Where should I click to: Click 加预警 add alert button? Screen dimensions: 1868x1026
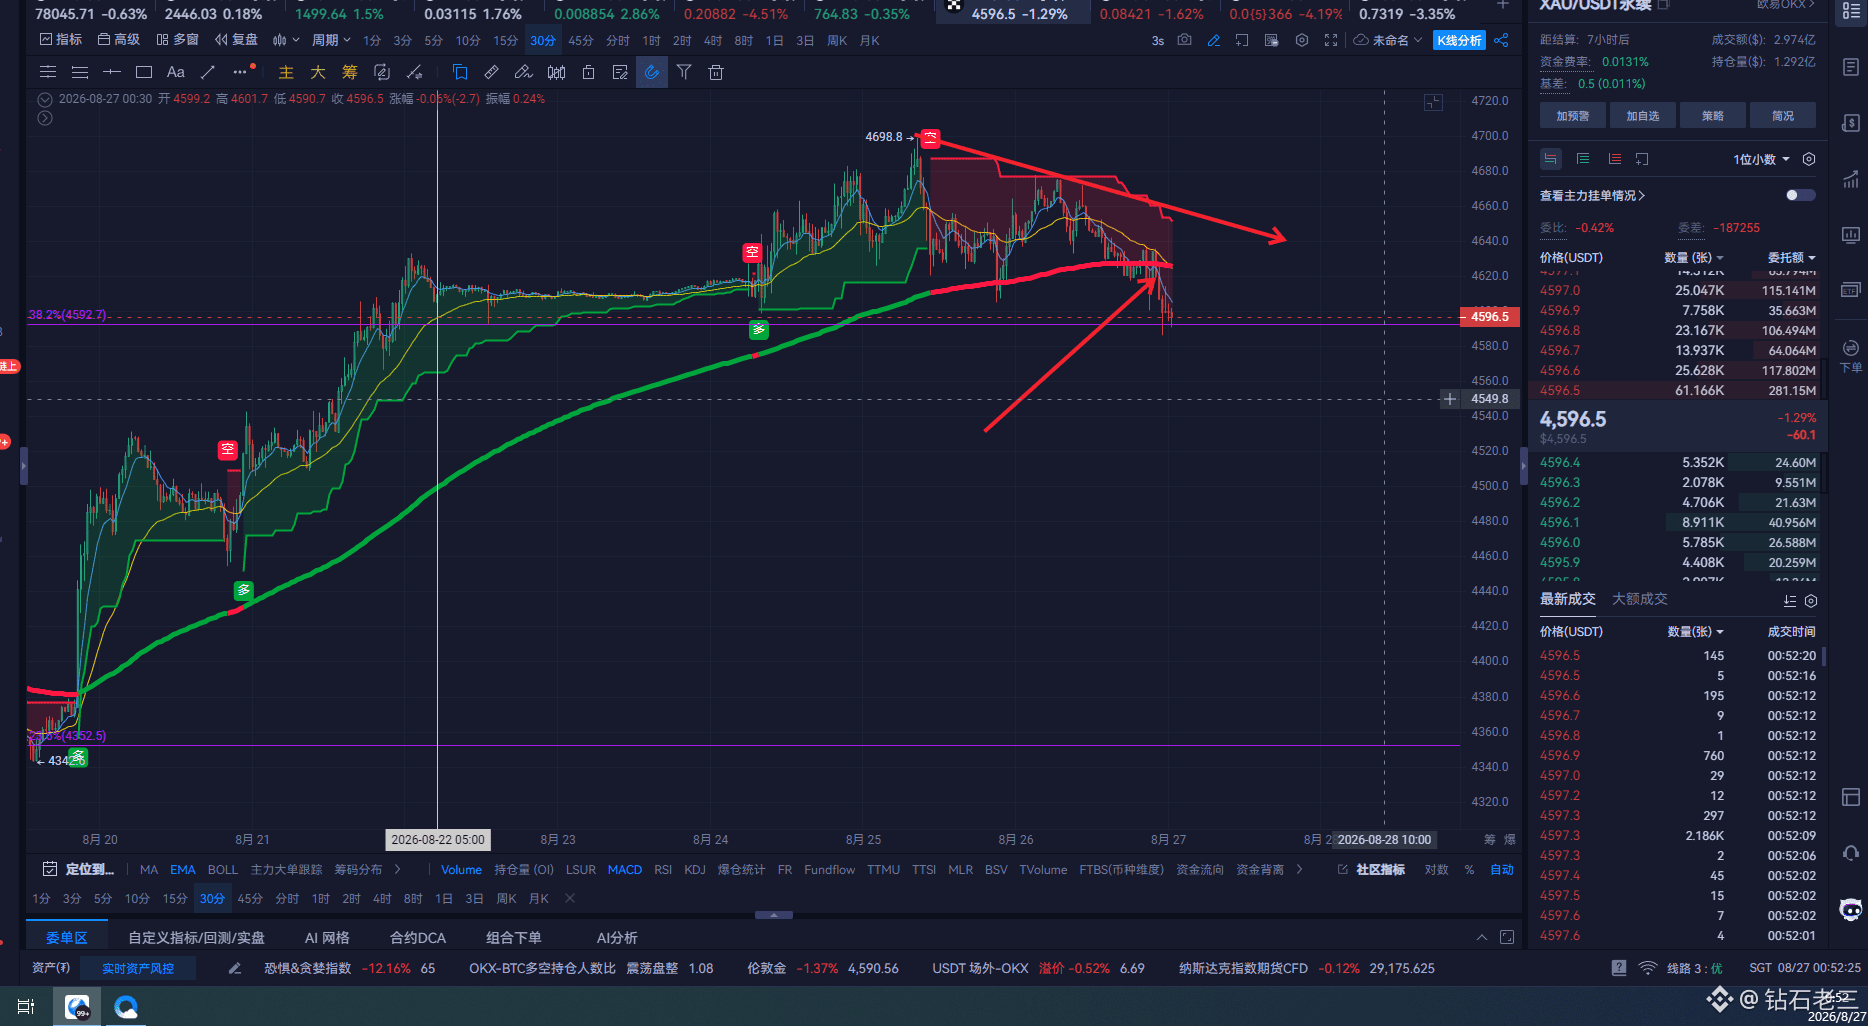(1573, 116)
